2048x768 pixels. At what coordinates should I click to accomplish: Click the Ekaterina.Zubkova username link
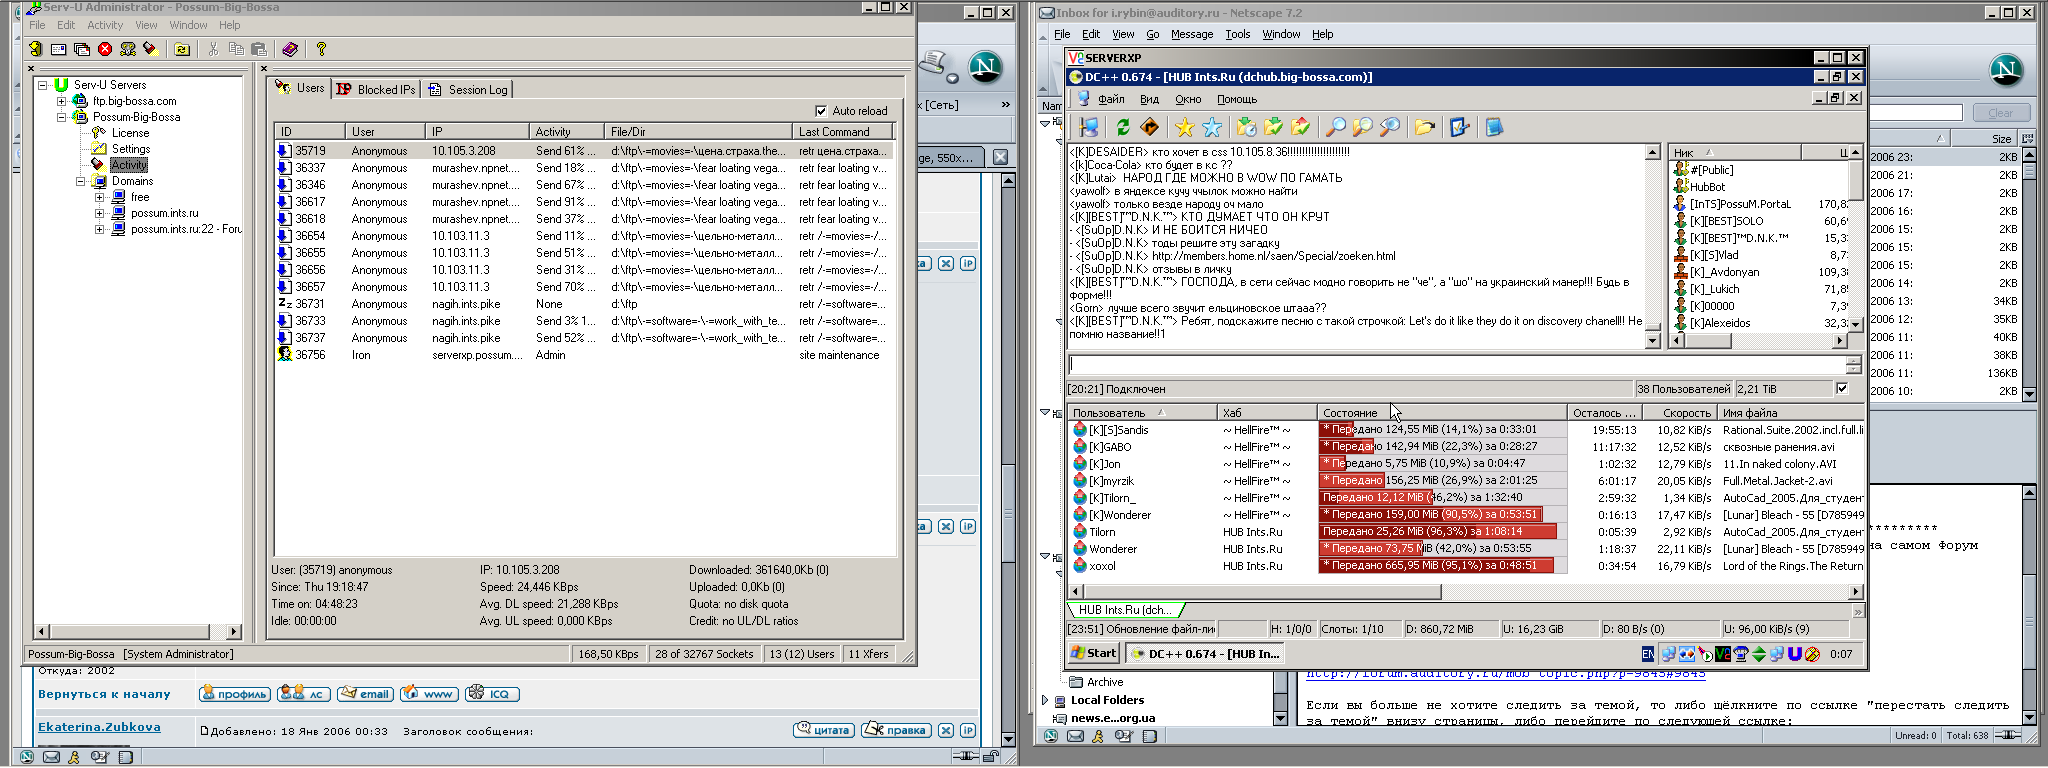(x=99, y=727)
